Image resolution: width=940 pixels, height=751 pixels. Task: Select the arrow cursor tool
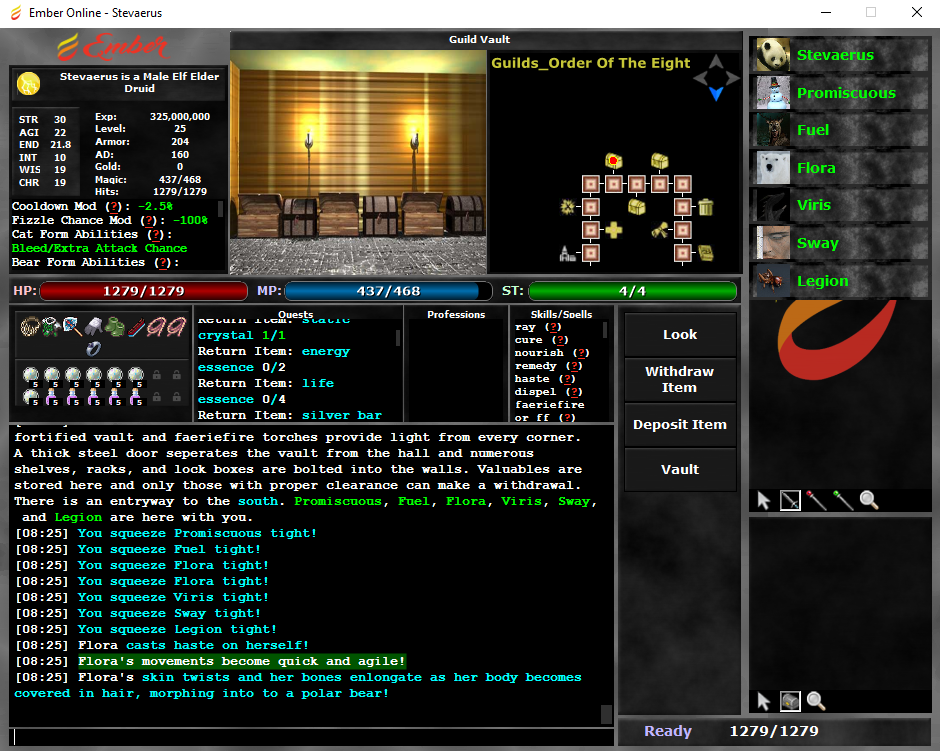pos(763,500)
